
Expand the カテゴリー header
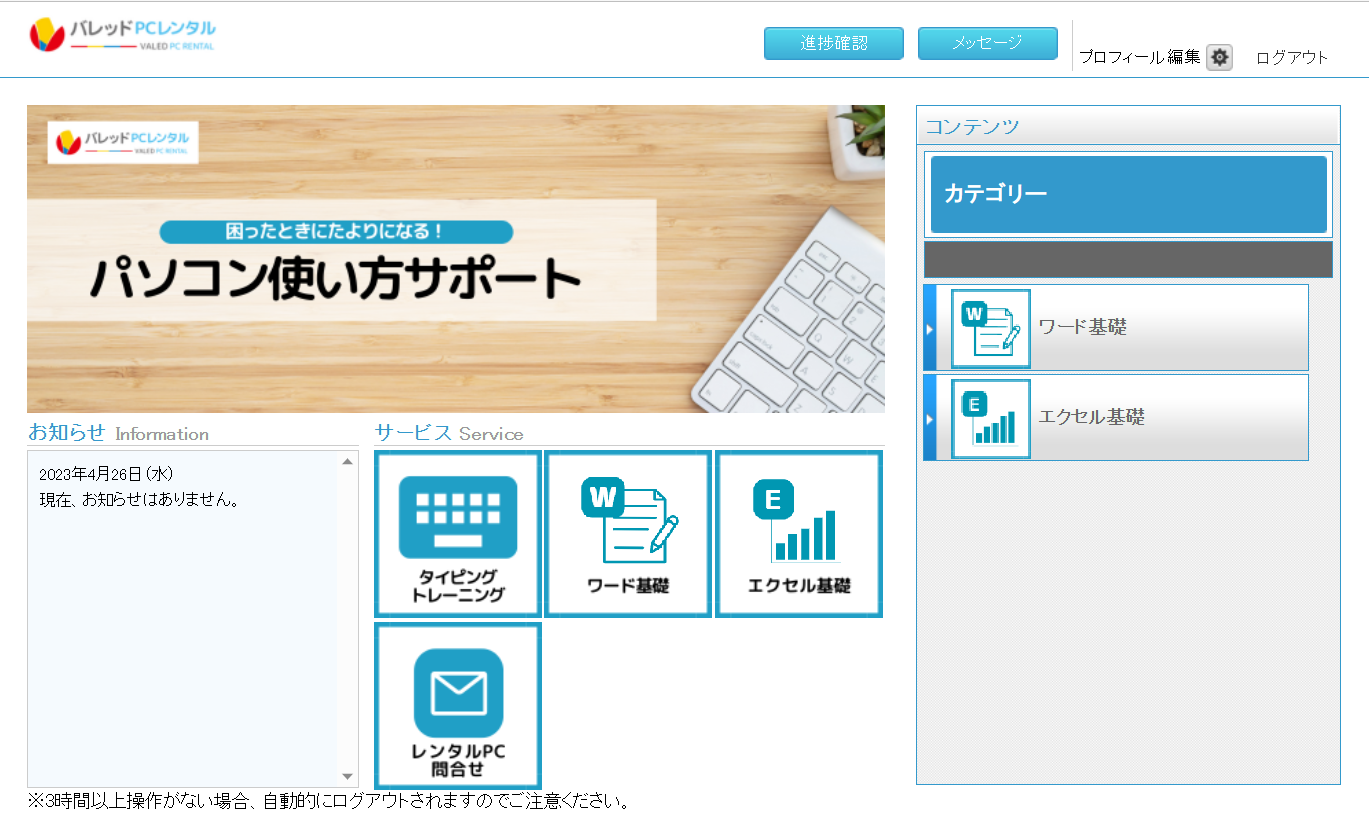pyautogui.click(x=1128, y=194)
